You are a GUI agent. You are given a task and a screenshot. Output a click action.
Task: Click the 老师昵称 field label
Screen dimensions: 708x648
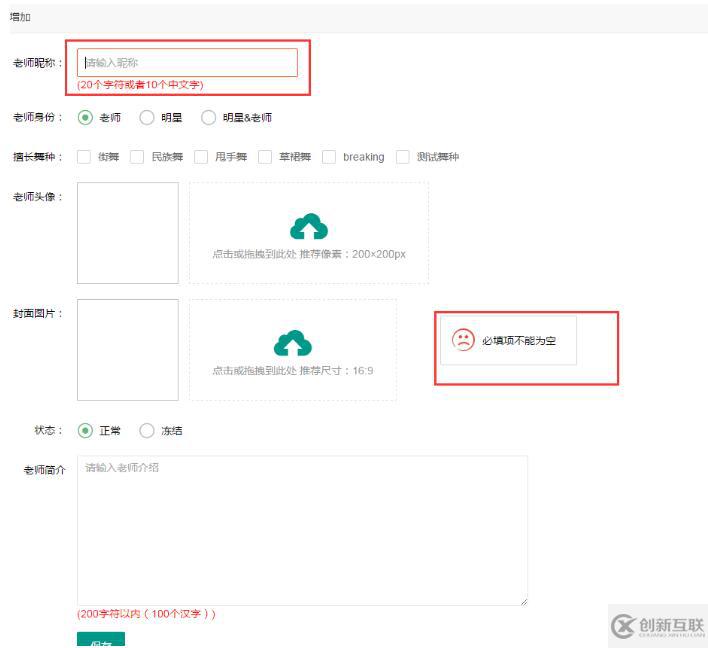(x=37, y=63)
